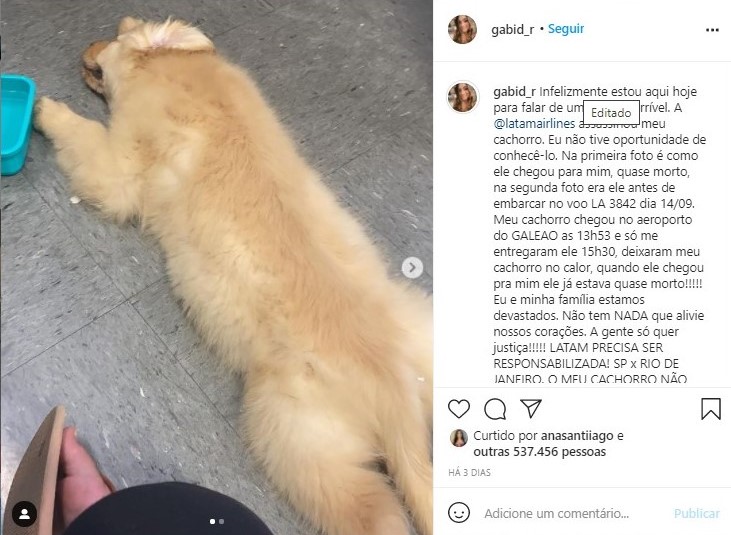
Task: Share the post with the paper plane icon
Action: [531, 408]
